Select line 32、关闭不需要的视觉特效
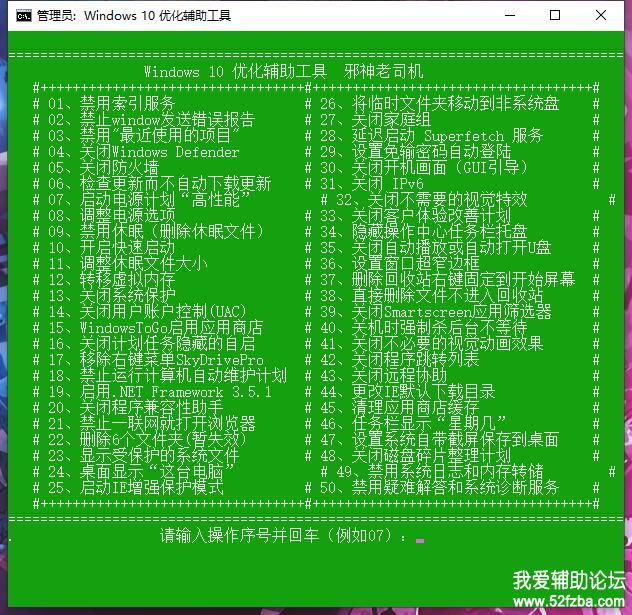Viewport: 632px width, 615px height. point(432,200)
